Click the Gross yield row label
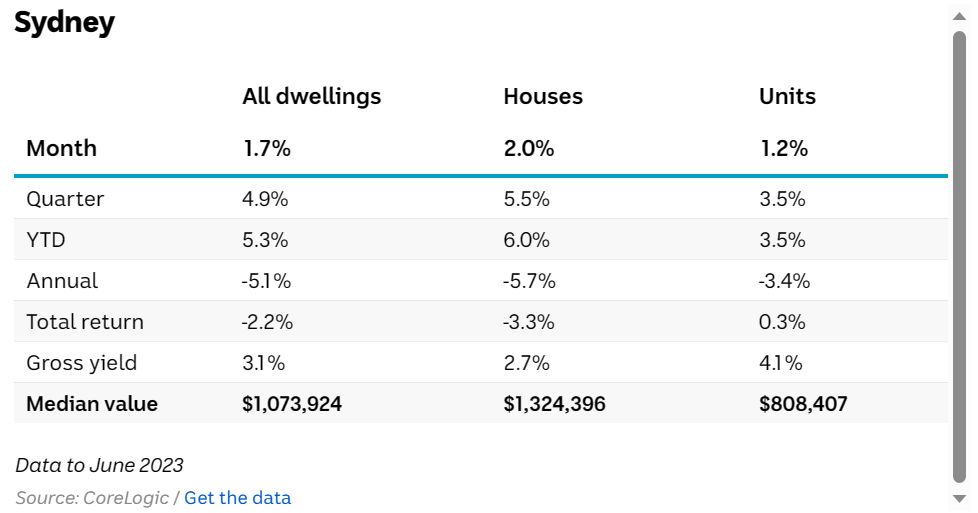Image resolution: width=978 pixels, height=513 pixels. pyautogui.click(x=82, y=363)
